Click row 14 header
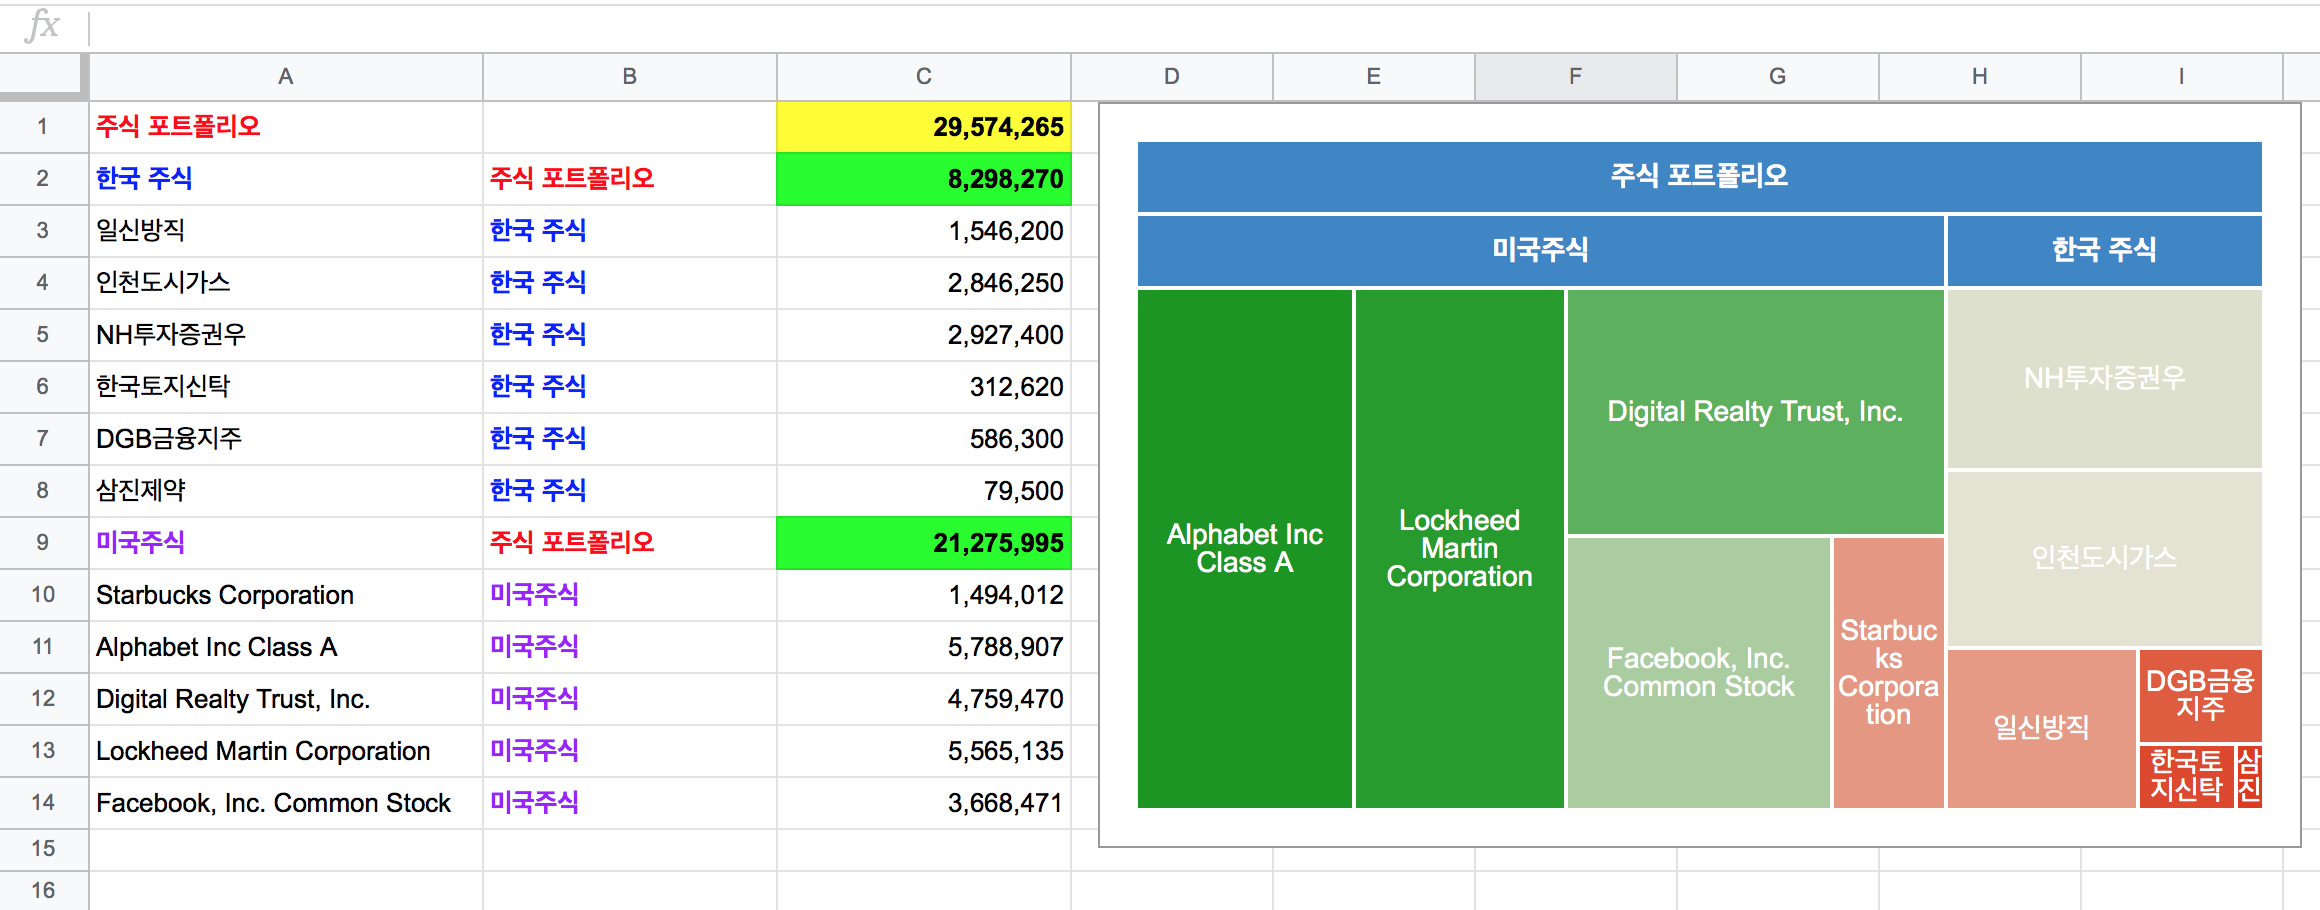The width and height of the screenshot is (2320, 910). (43, 803)
